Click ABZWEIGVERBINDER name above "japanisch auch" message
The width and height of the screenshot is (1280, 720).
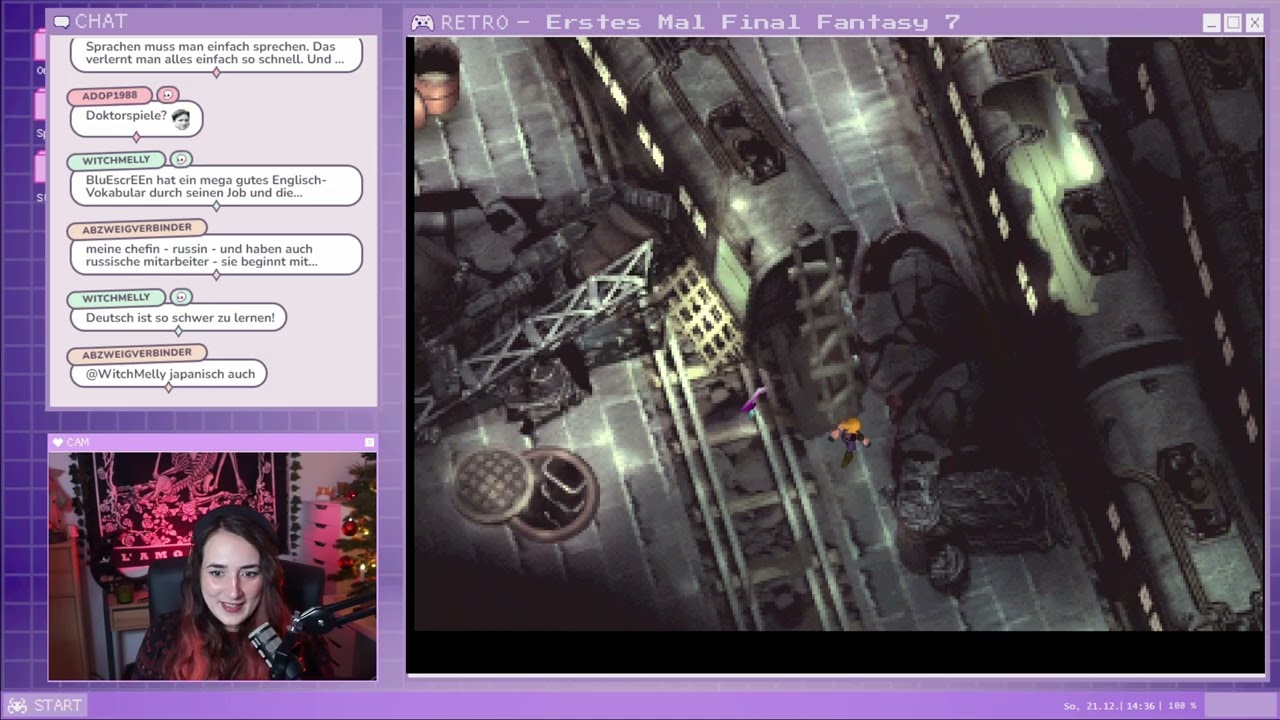tap(137, 353)
